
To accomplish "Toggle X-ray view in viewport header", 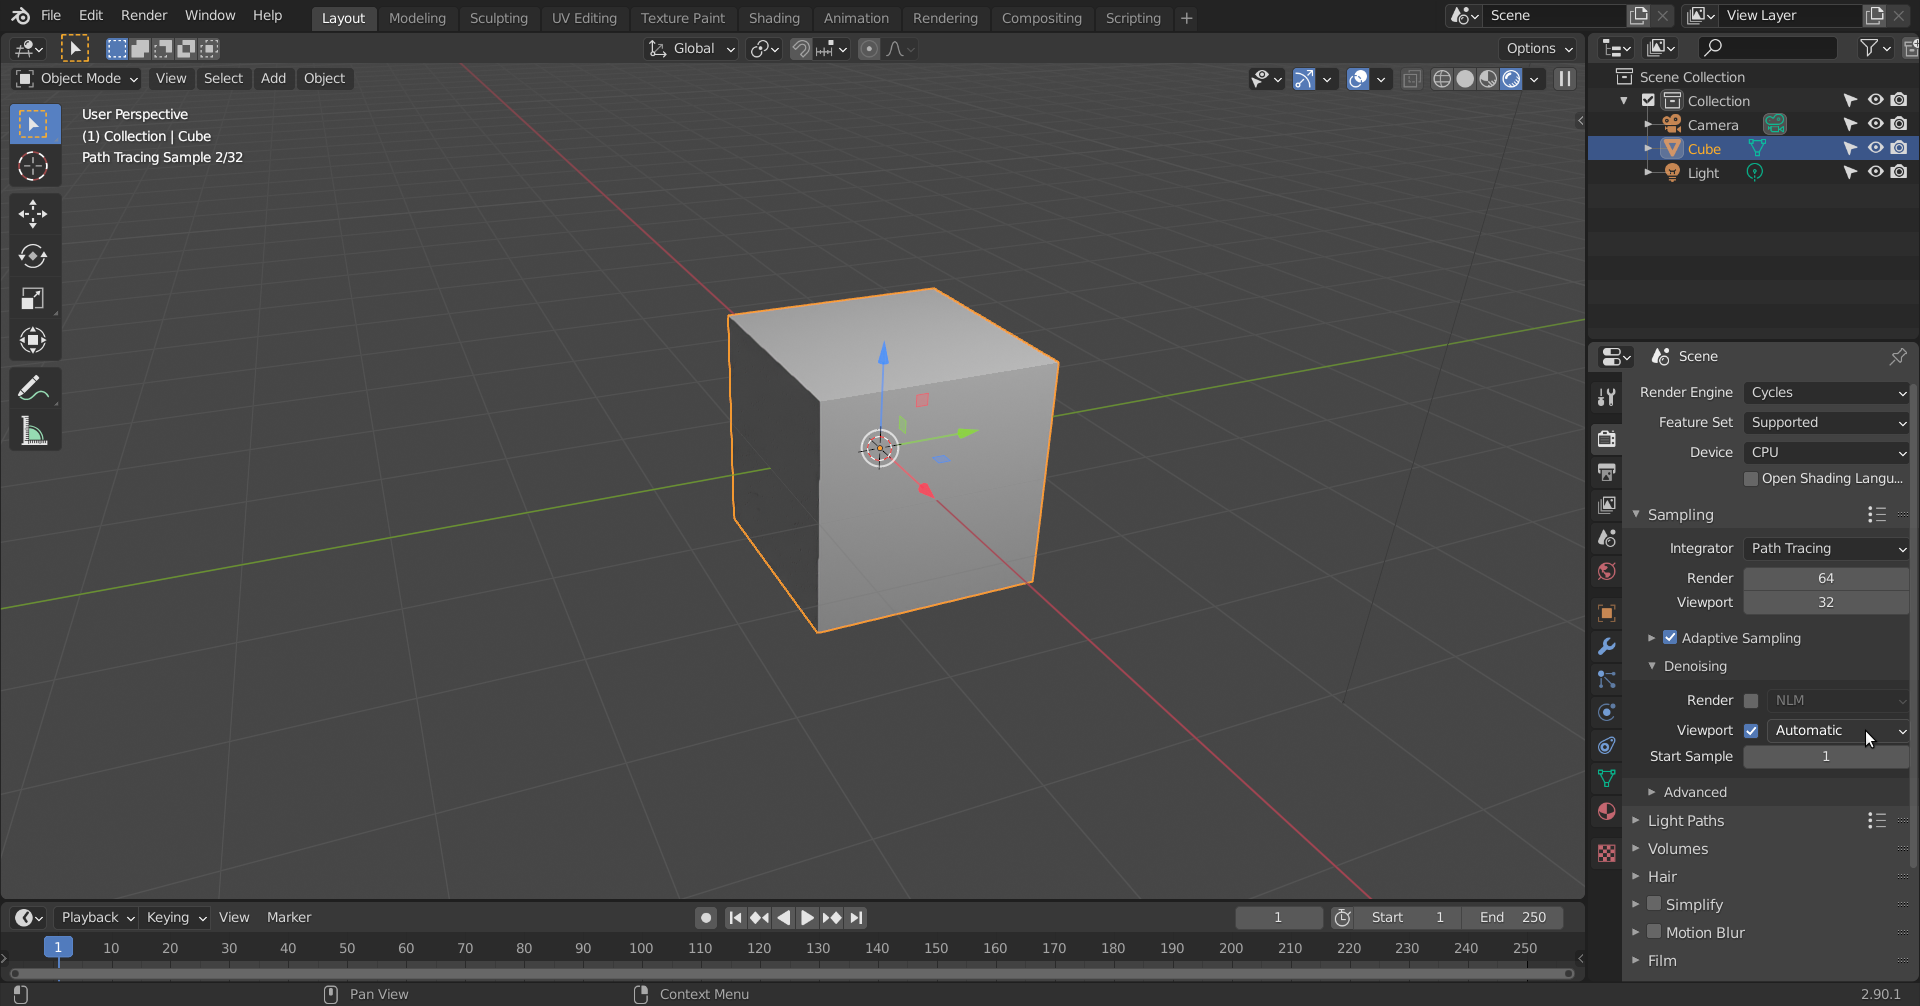I will click(1411, 79).
